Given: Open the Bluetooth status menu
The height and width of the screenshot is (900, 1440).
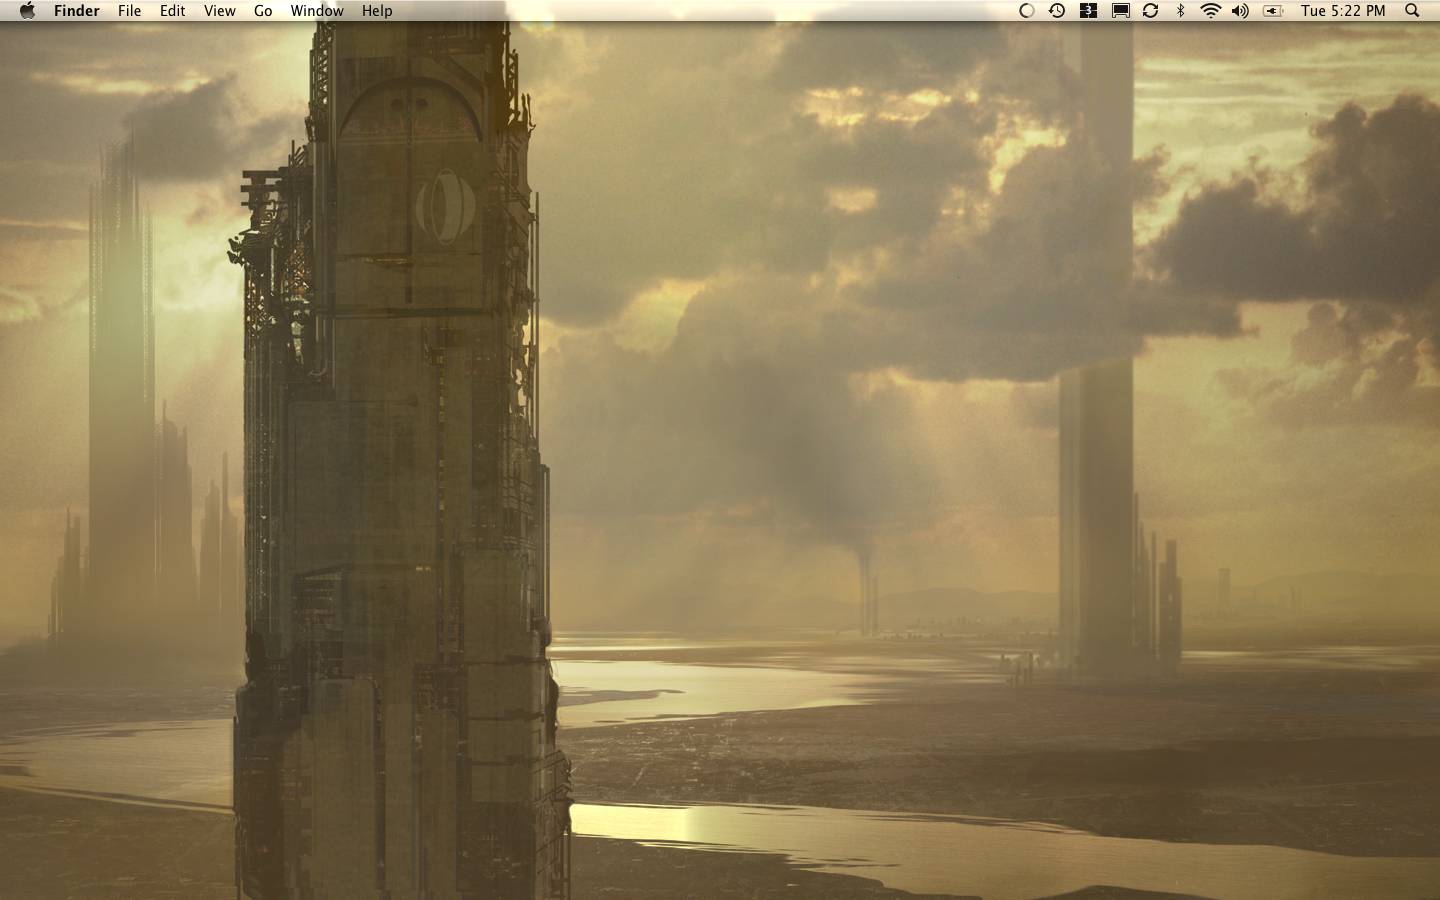Looking at the screenshot, I should [x=1181, y=10].
